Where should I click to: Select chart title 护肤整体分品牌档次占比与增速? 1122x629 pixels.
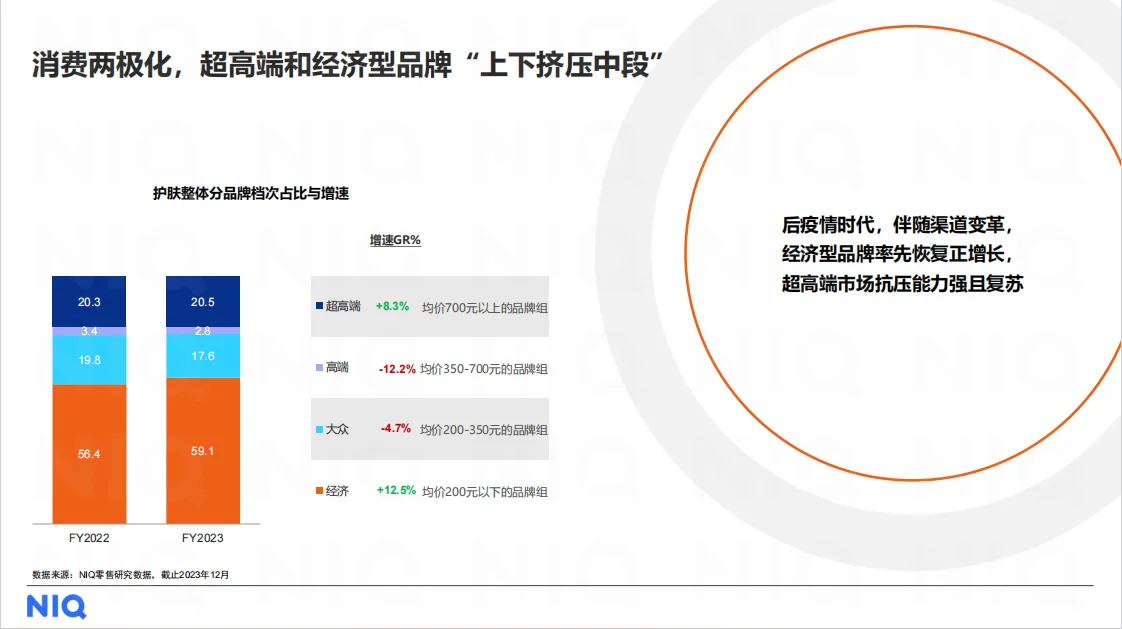click(x=251, y=193)
